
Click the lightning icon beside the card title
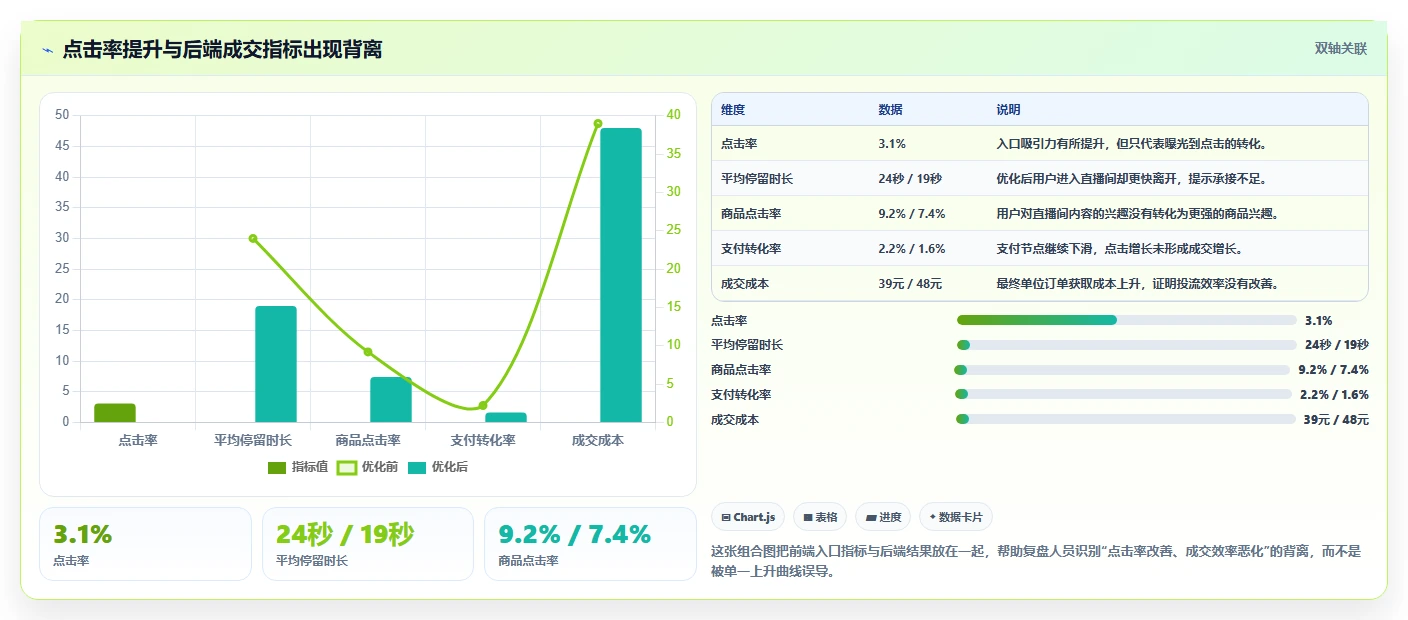[48, 50]
